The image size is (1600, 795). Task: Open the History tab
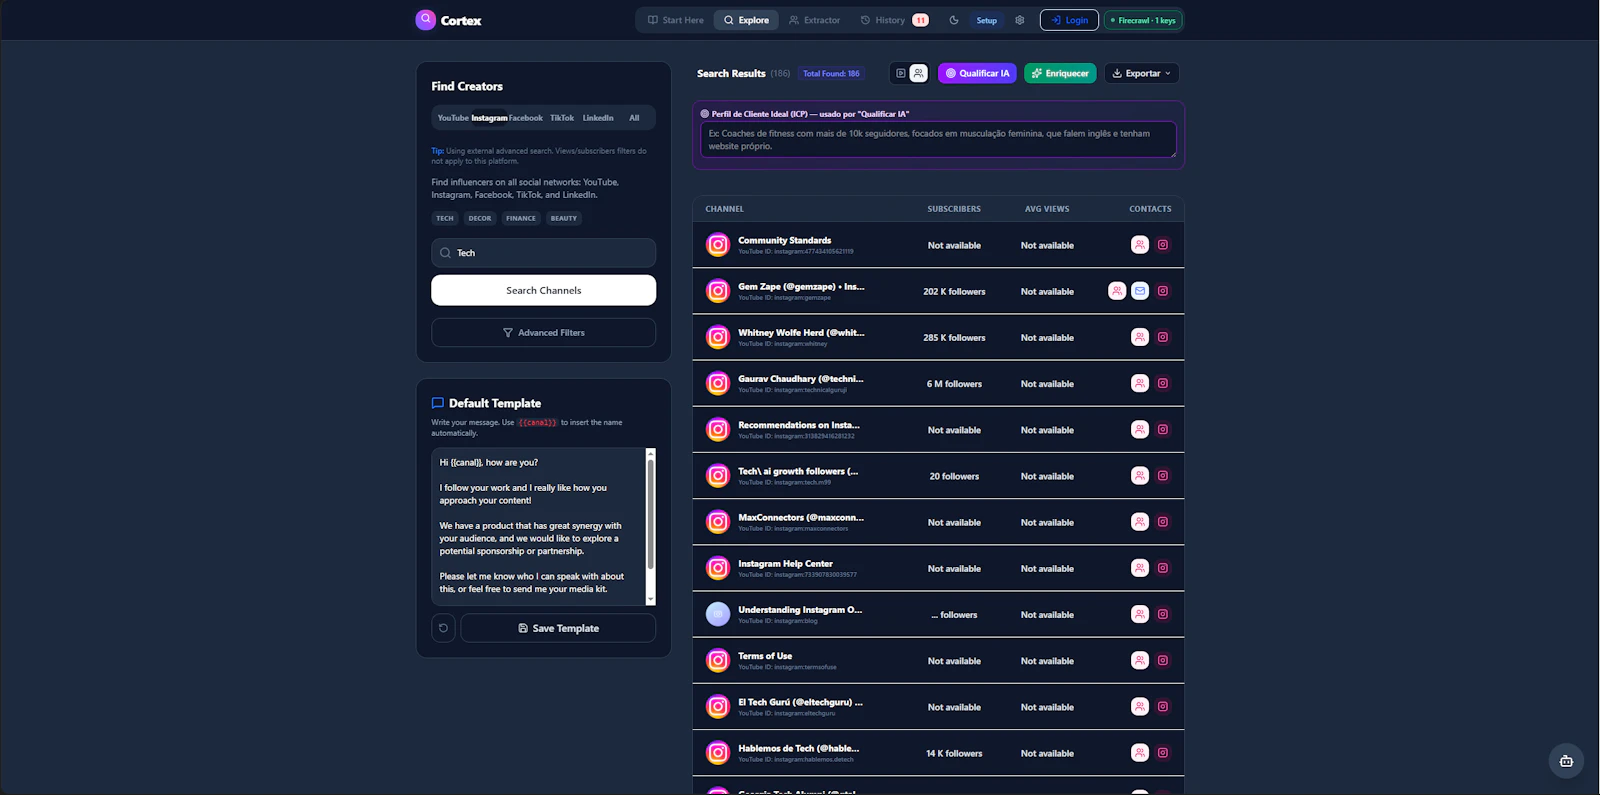(894, 20)
